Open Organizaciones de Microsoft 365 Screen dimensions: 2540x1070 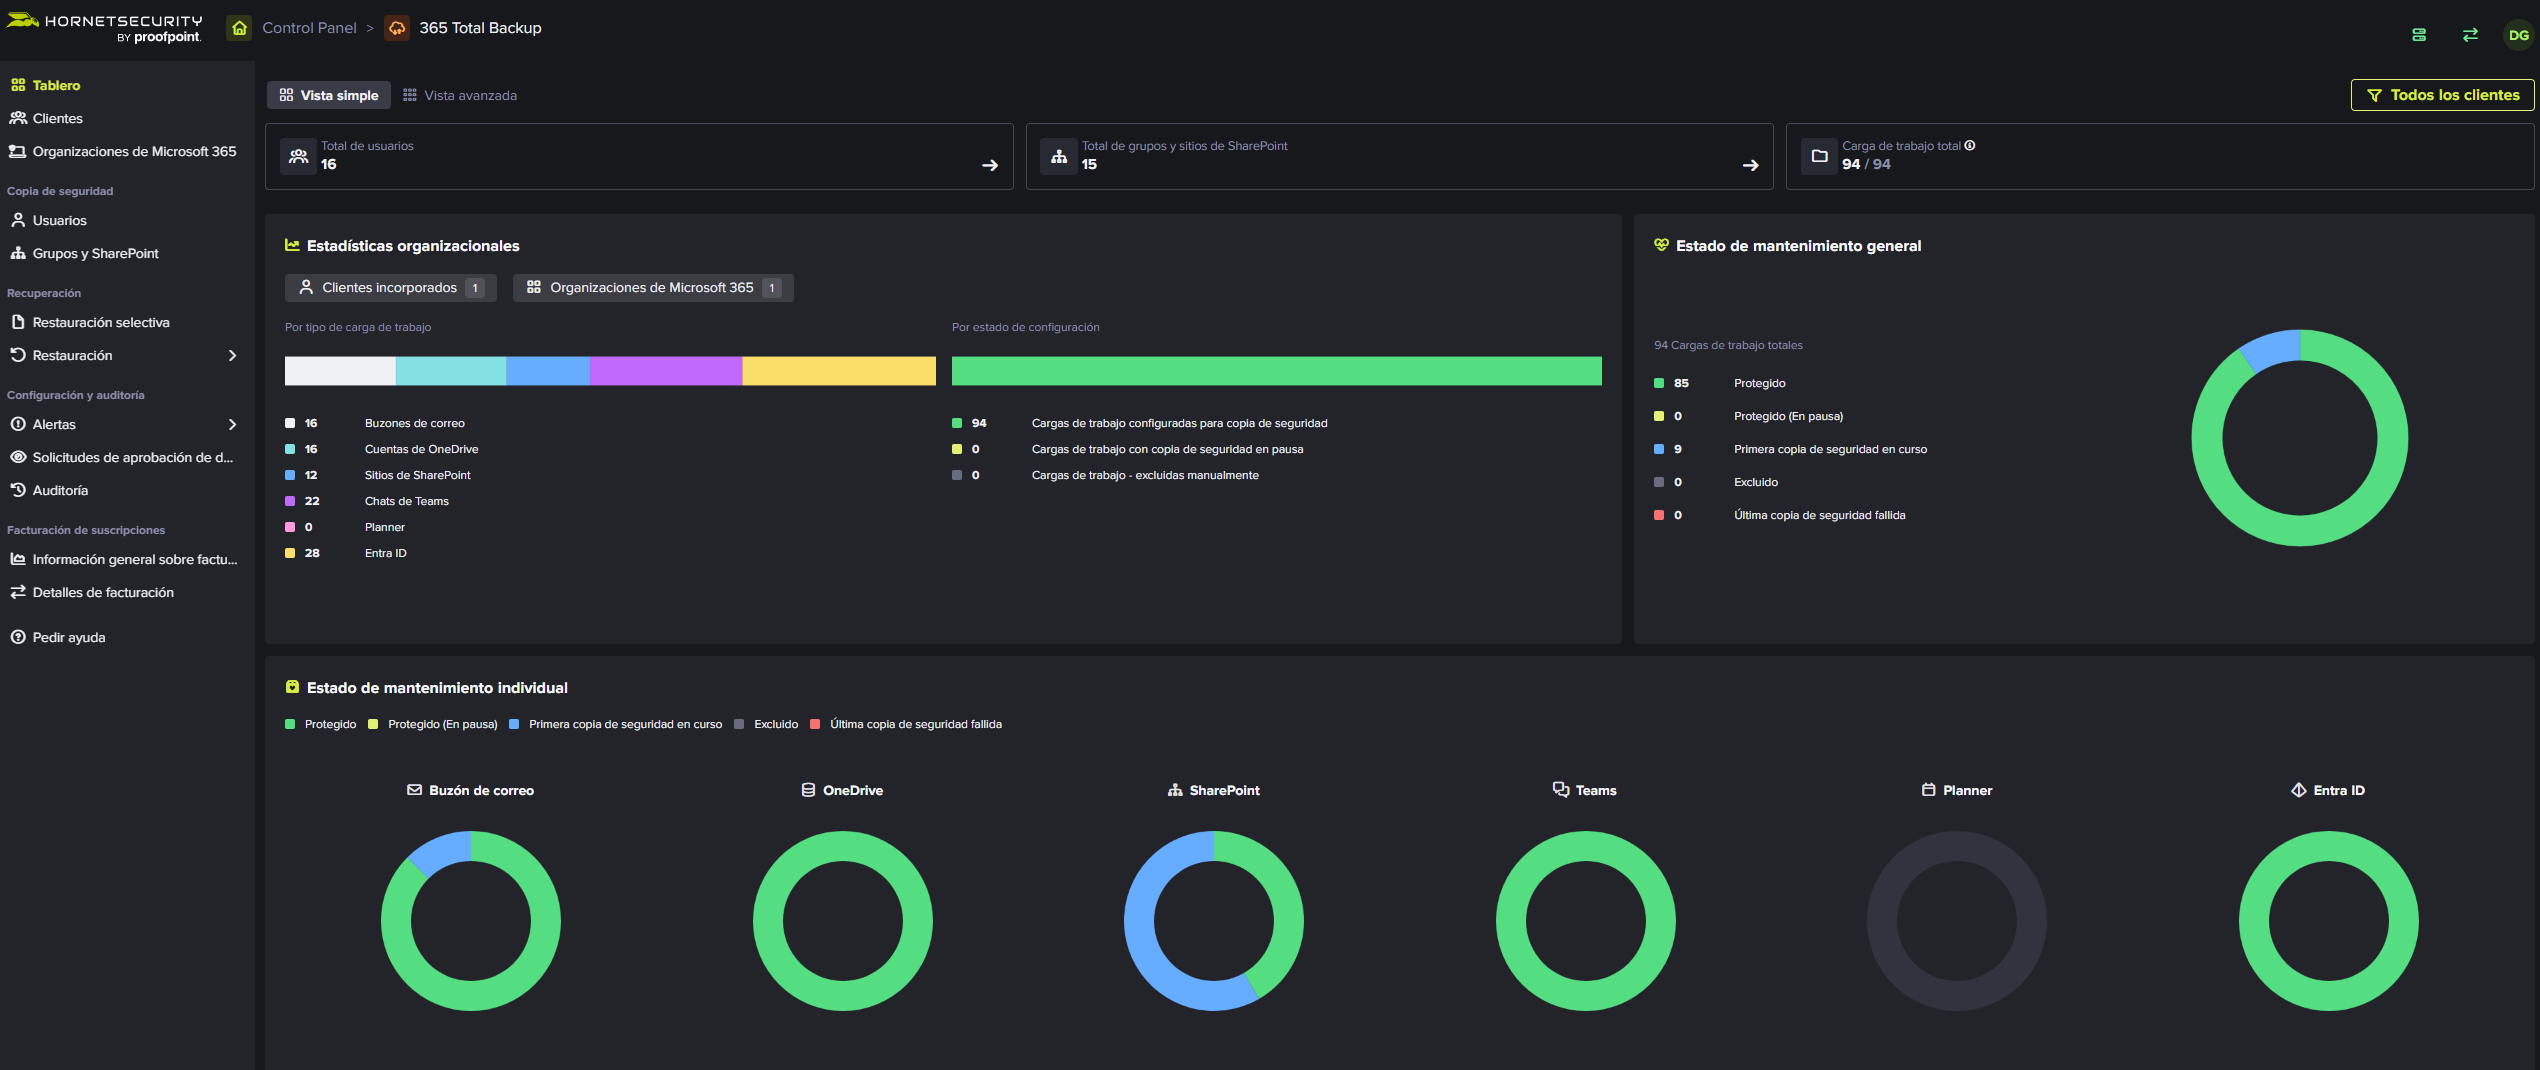click(134, 151)
